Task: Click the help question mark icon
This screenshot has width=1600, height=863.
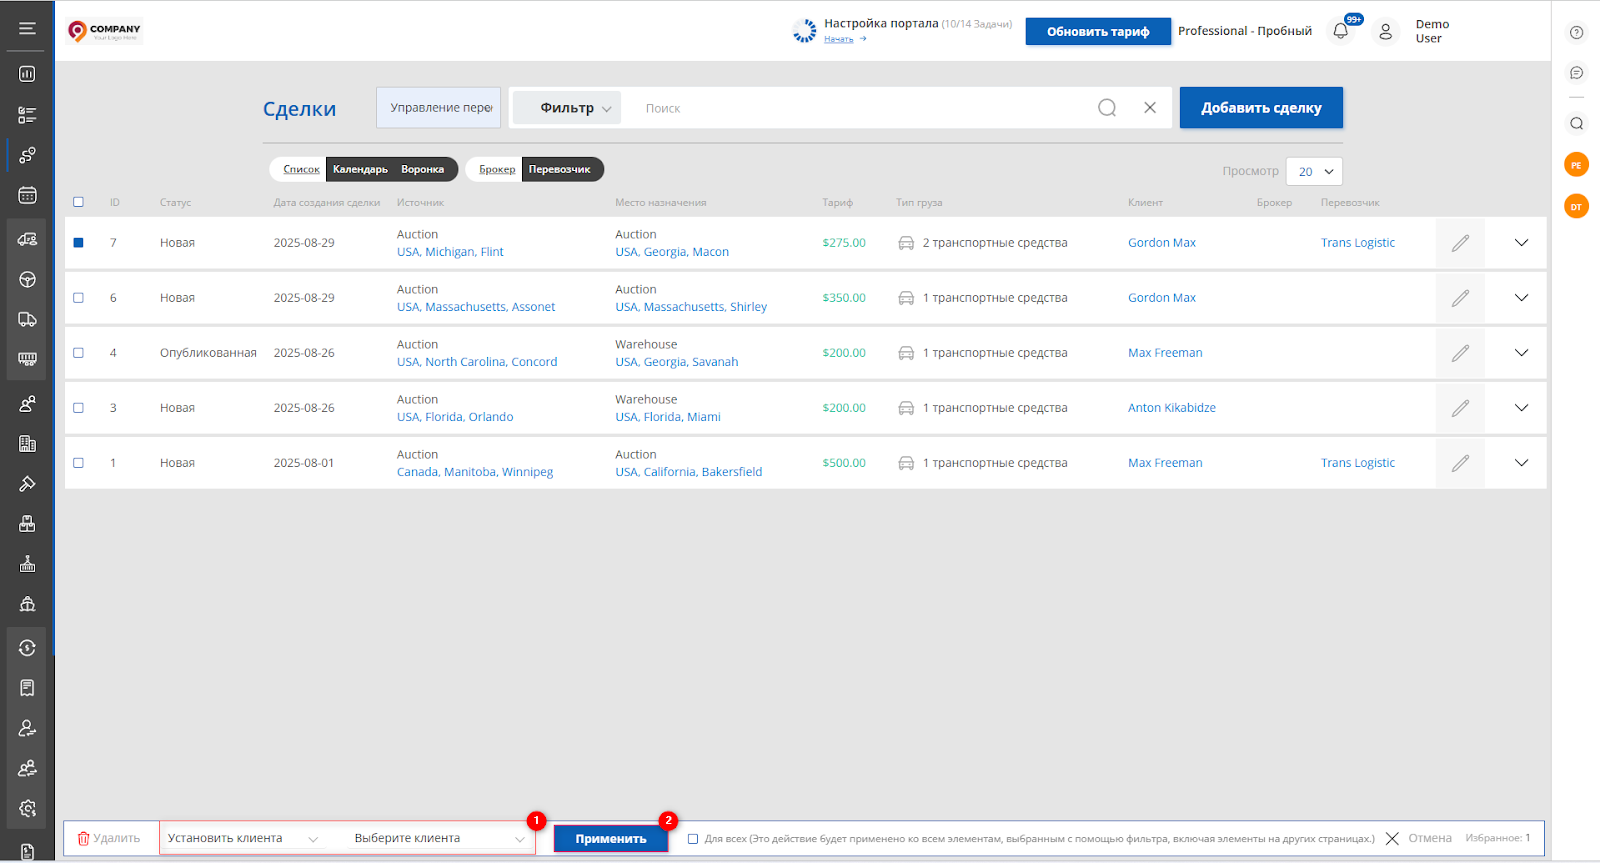Action: (x=1576, y=33)
